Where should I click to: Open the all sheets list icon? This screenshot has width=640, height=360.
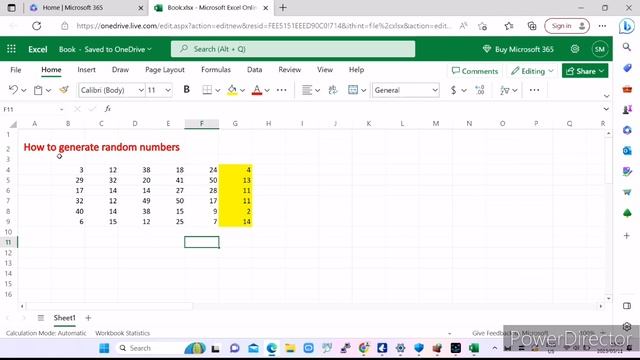41,318
